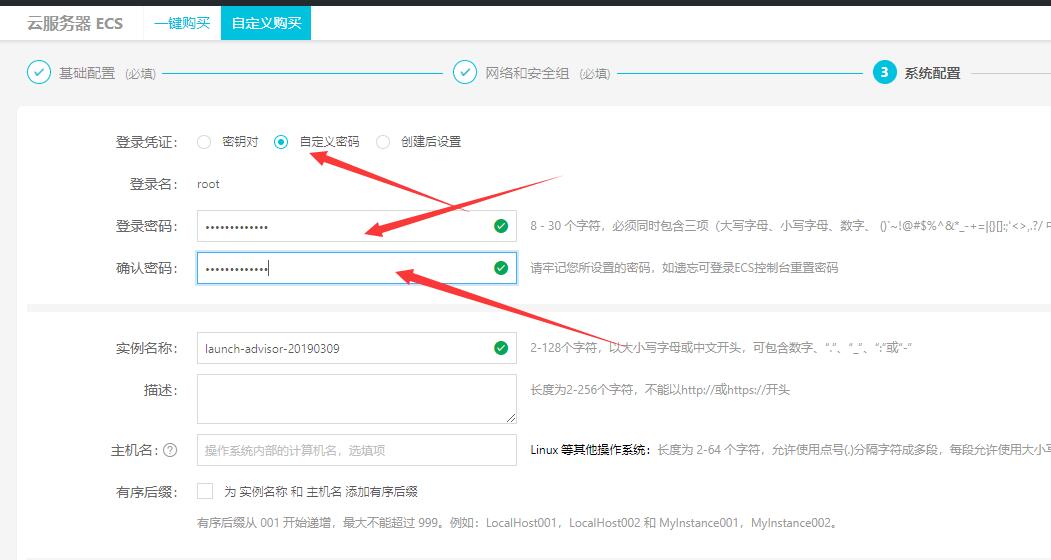
Task: Click the 2-128个字符 instance name hint
Action: point(721,348)
